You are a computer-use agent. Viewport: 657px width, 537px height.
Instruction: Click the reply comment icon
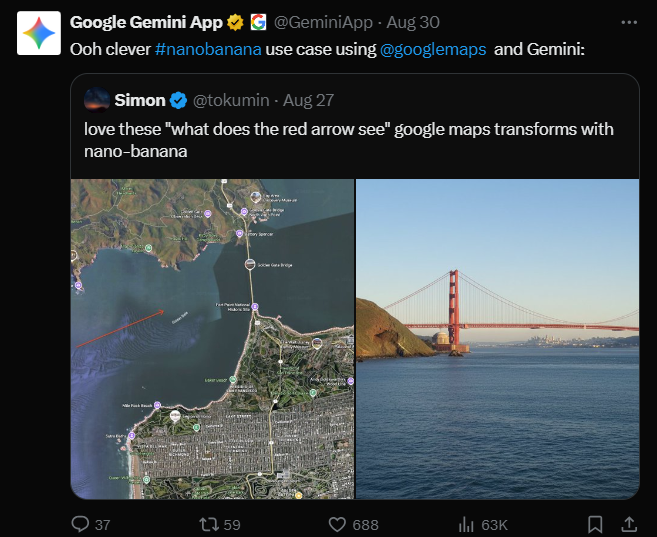(x=81, y=523)
